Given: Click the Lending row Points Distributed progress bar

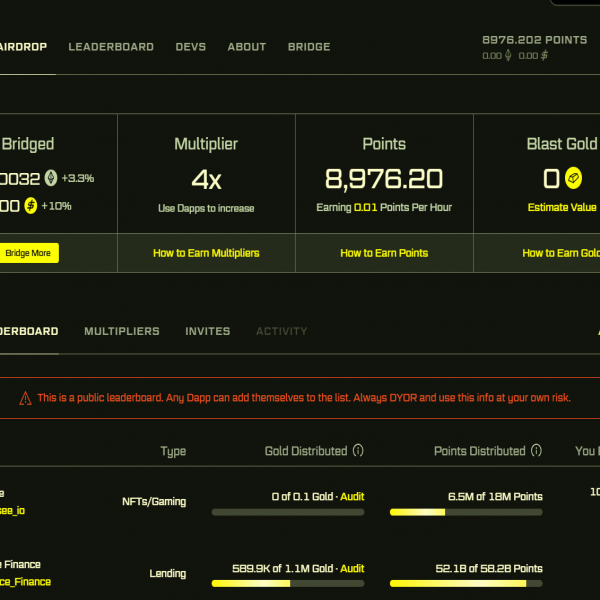Looking at the screenshot, I should coord(466,583).
